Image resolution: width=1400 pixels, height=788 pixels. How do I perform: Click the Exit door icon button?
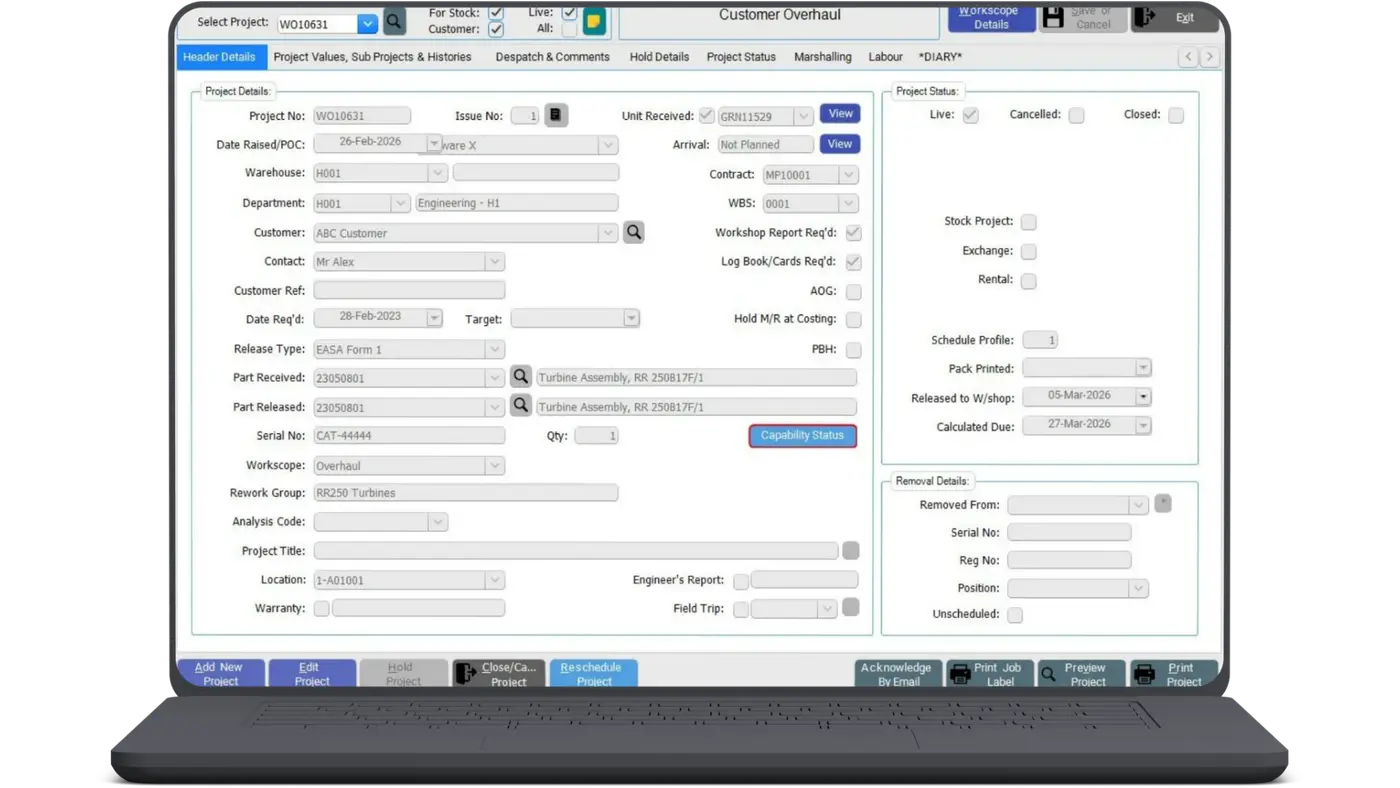click(1174, 18)
